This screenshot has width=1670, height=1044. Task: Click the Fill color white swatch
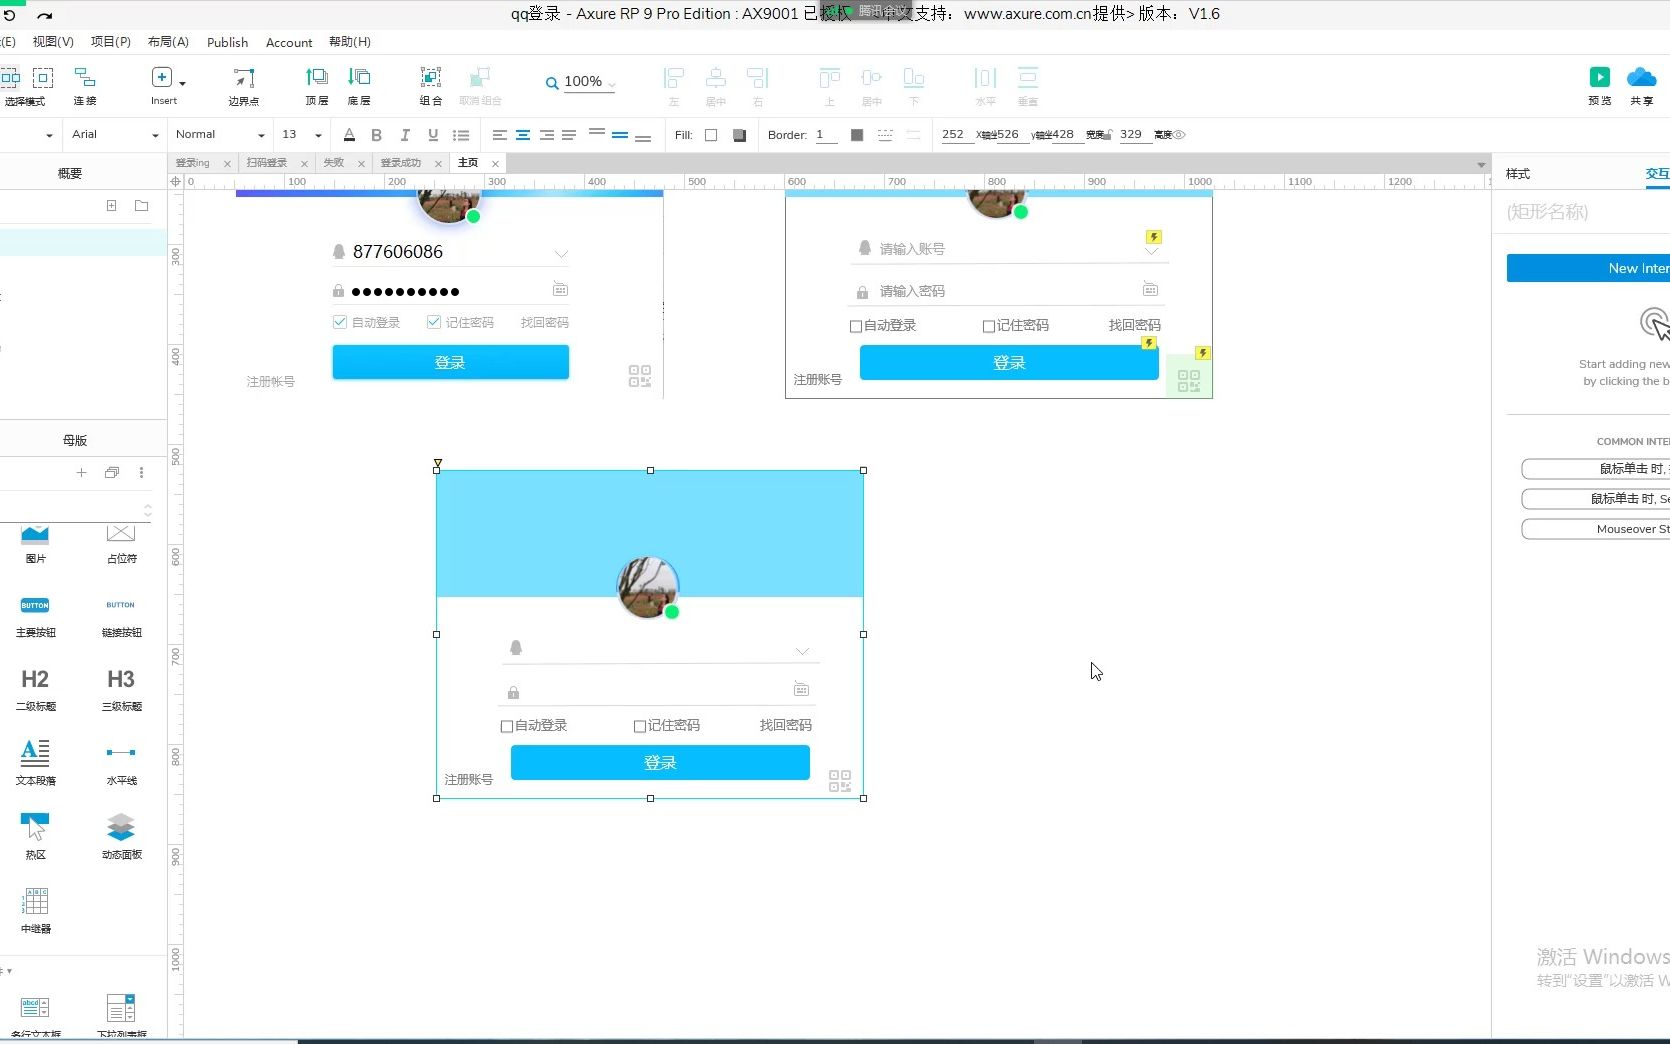711,135
